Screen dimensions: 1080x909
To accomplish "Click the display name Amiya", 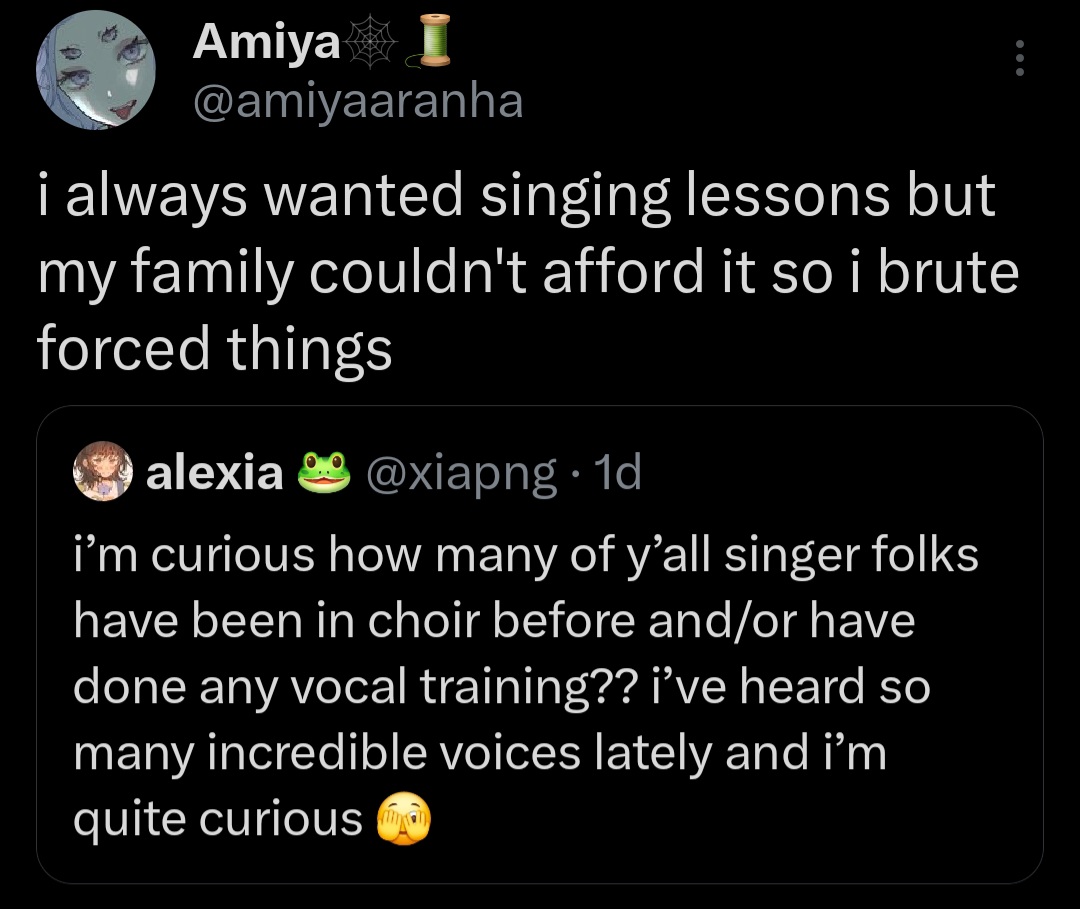I will point(267,42).
